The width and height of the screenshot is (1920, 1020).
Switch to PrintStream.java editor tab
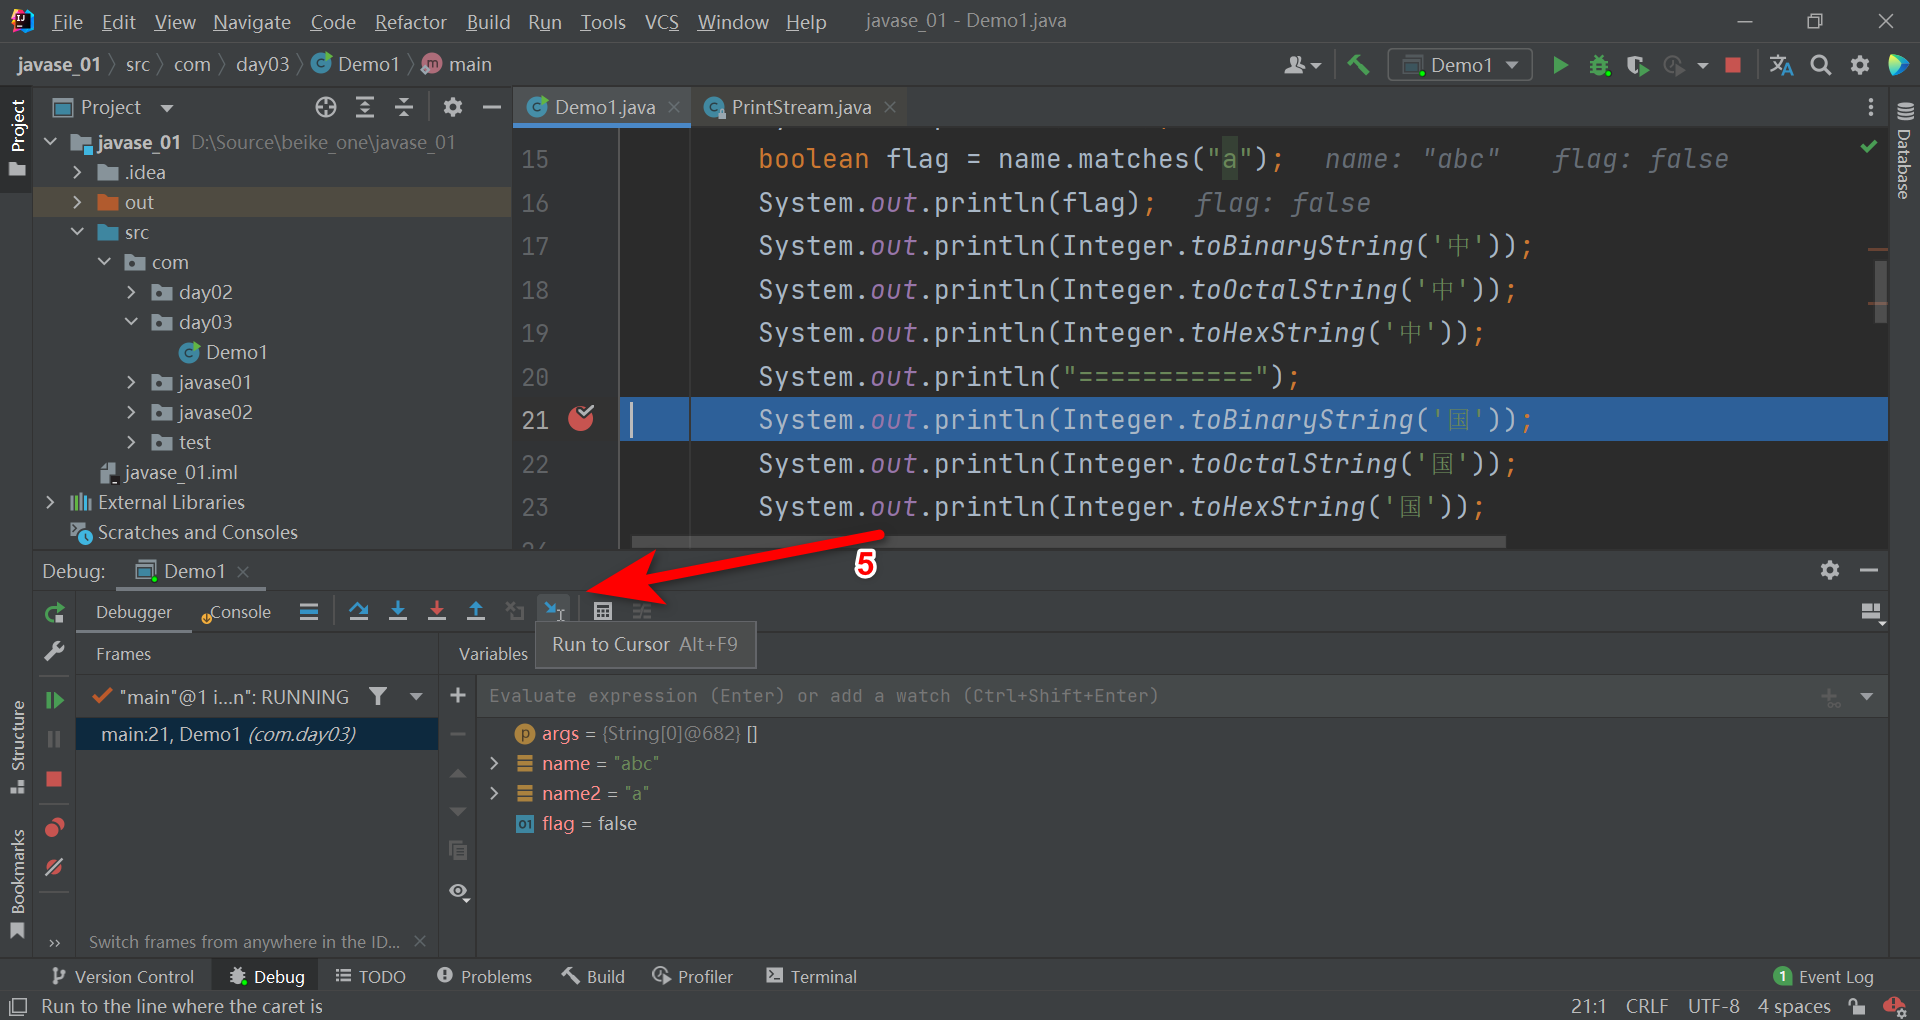click(x=800, y=107)
